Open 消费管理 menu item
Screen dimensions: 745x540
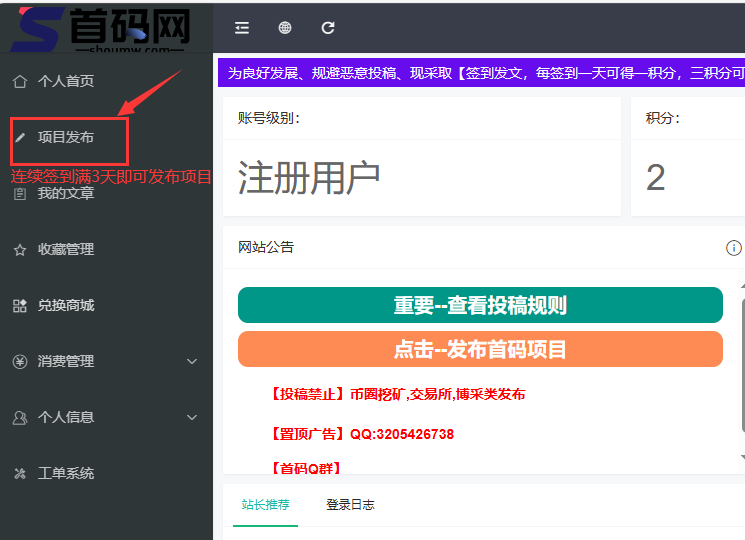[106, 362]
